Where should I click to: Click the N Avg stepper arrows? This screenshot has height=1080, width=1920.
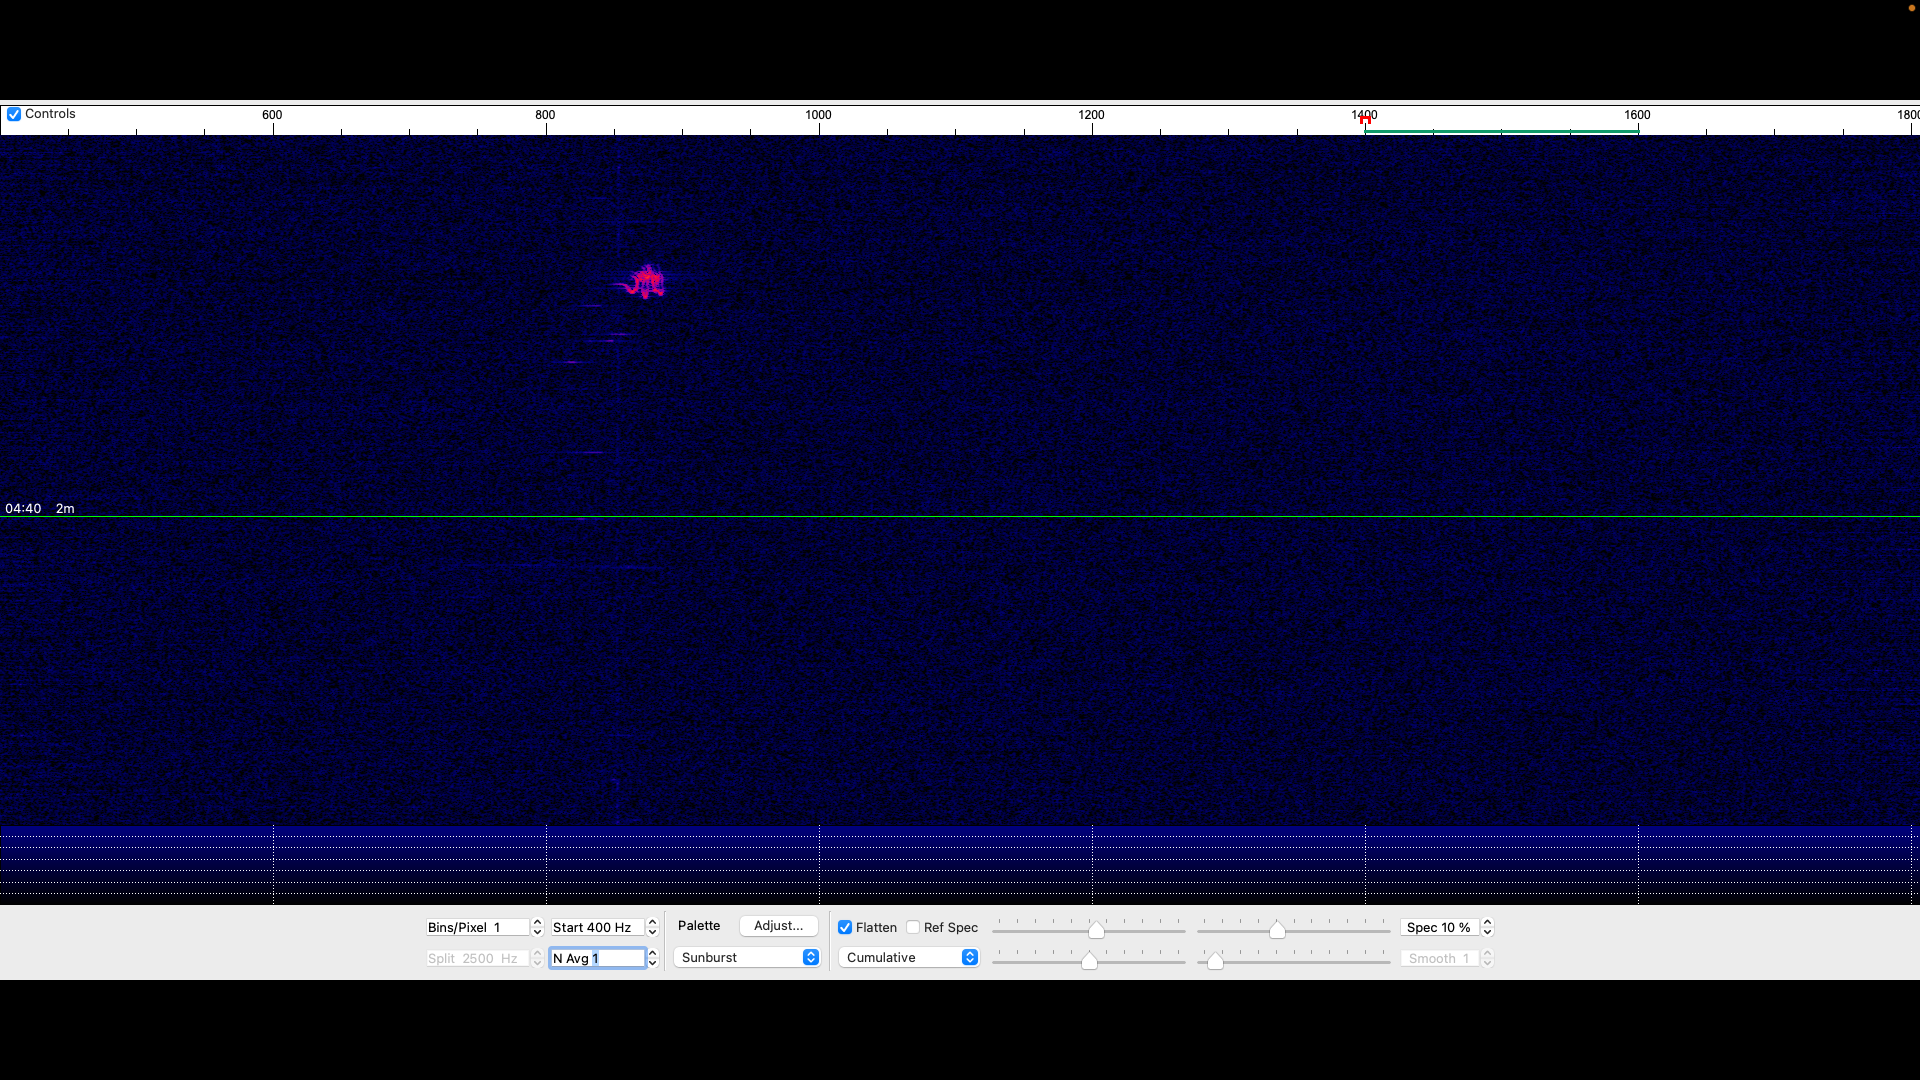pyautogui.click(x=653, y=958)
